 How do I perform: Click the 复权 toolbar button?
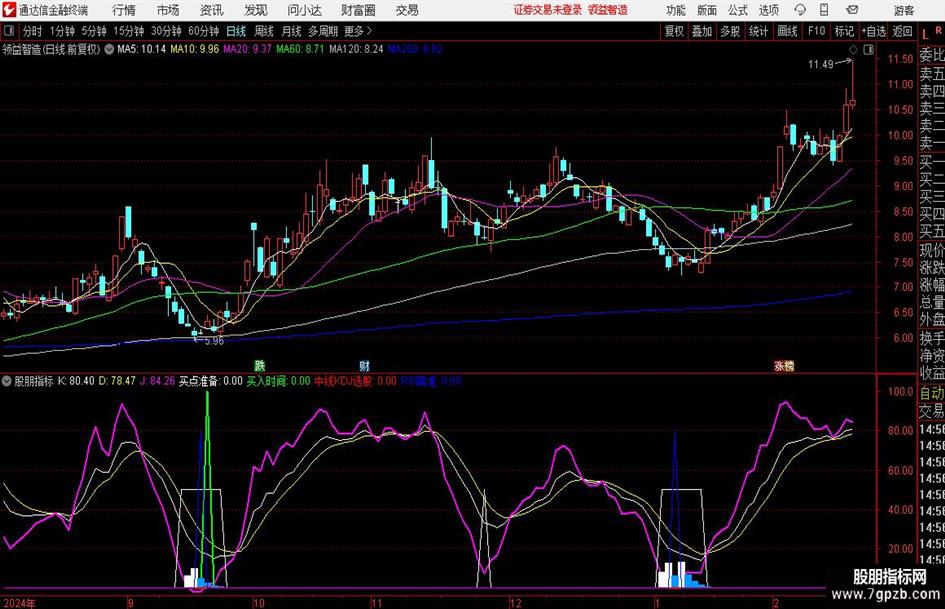(x=674, y=31)
